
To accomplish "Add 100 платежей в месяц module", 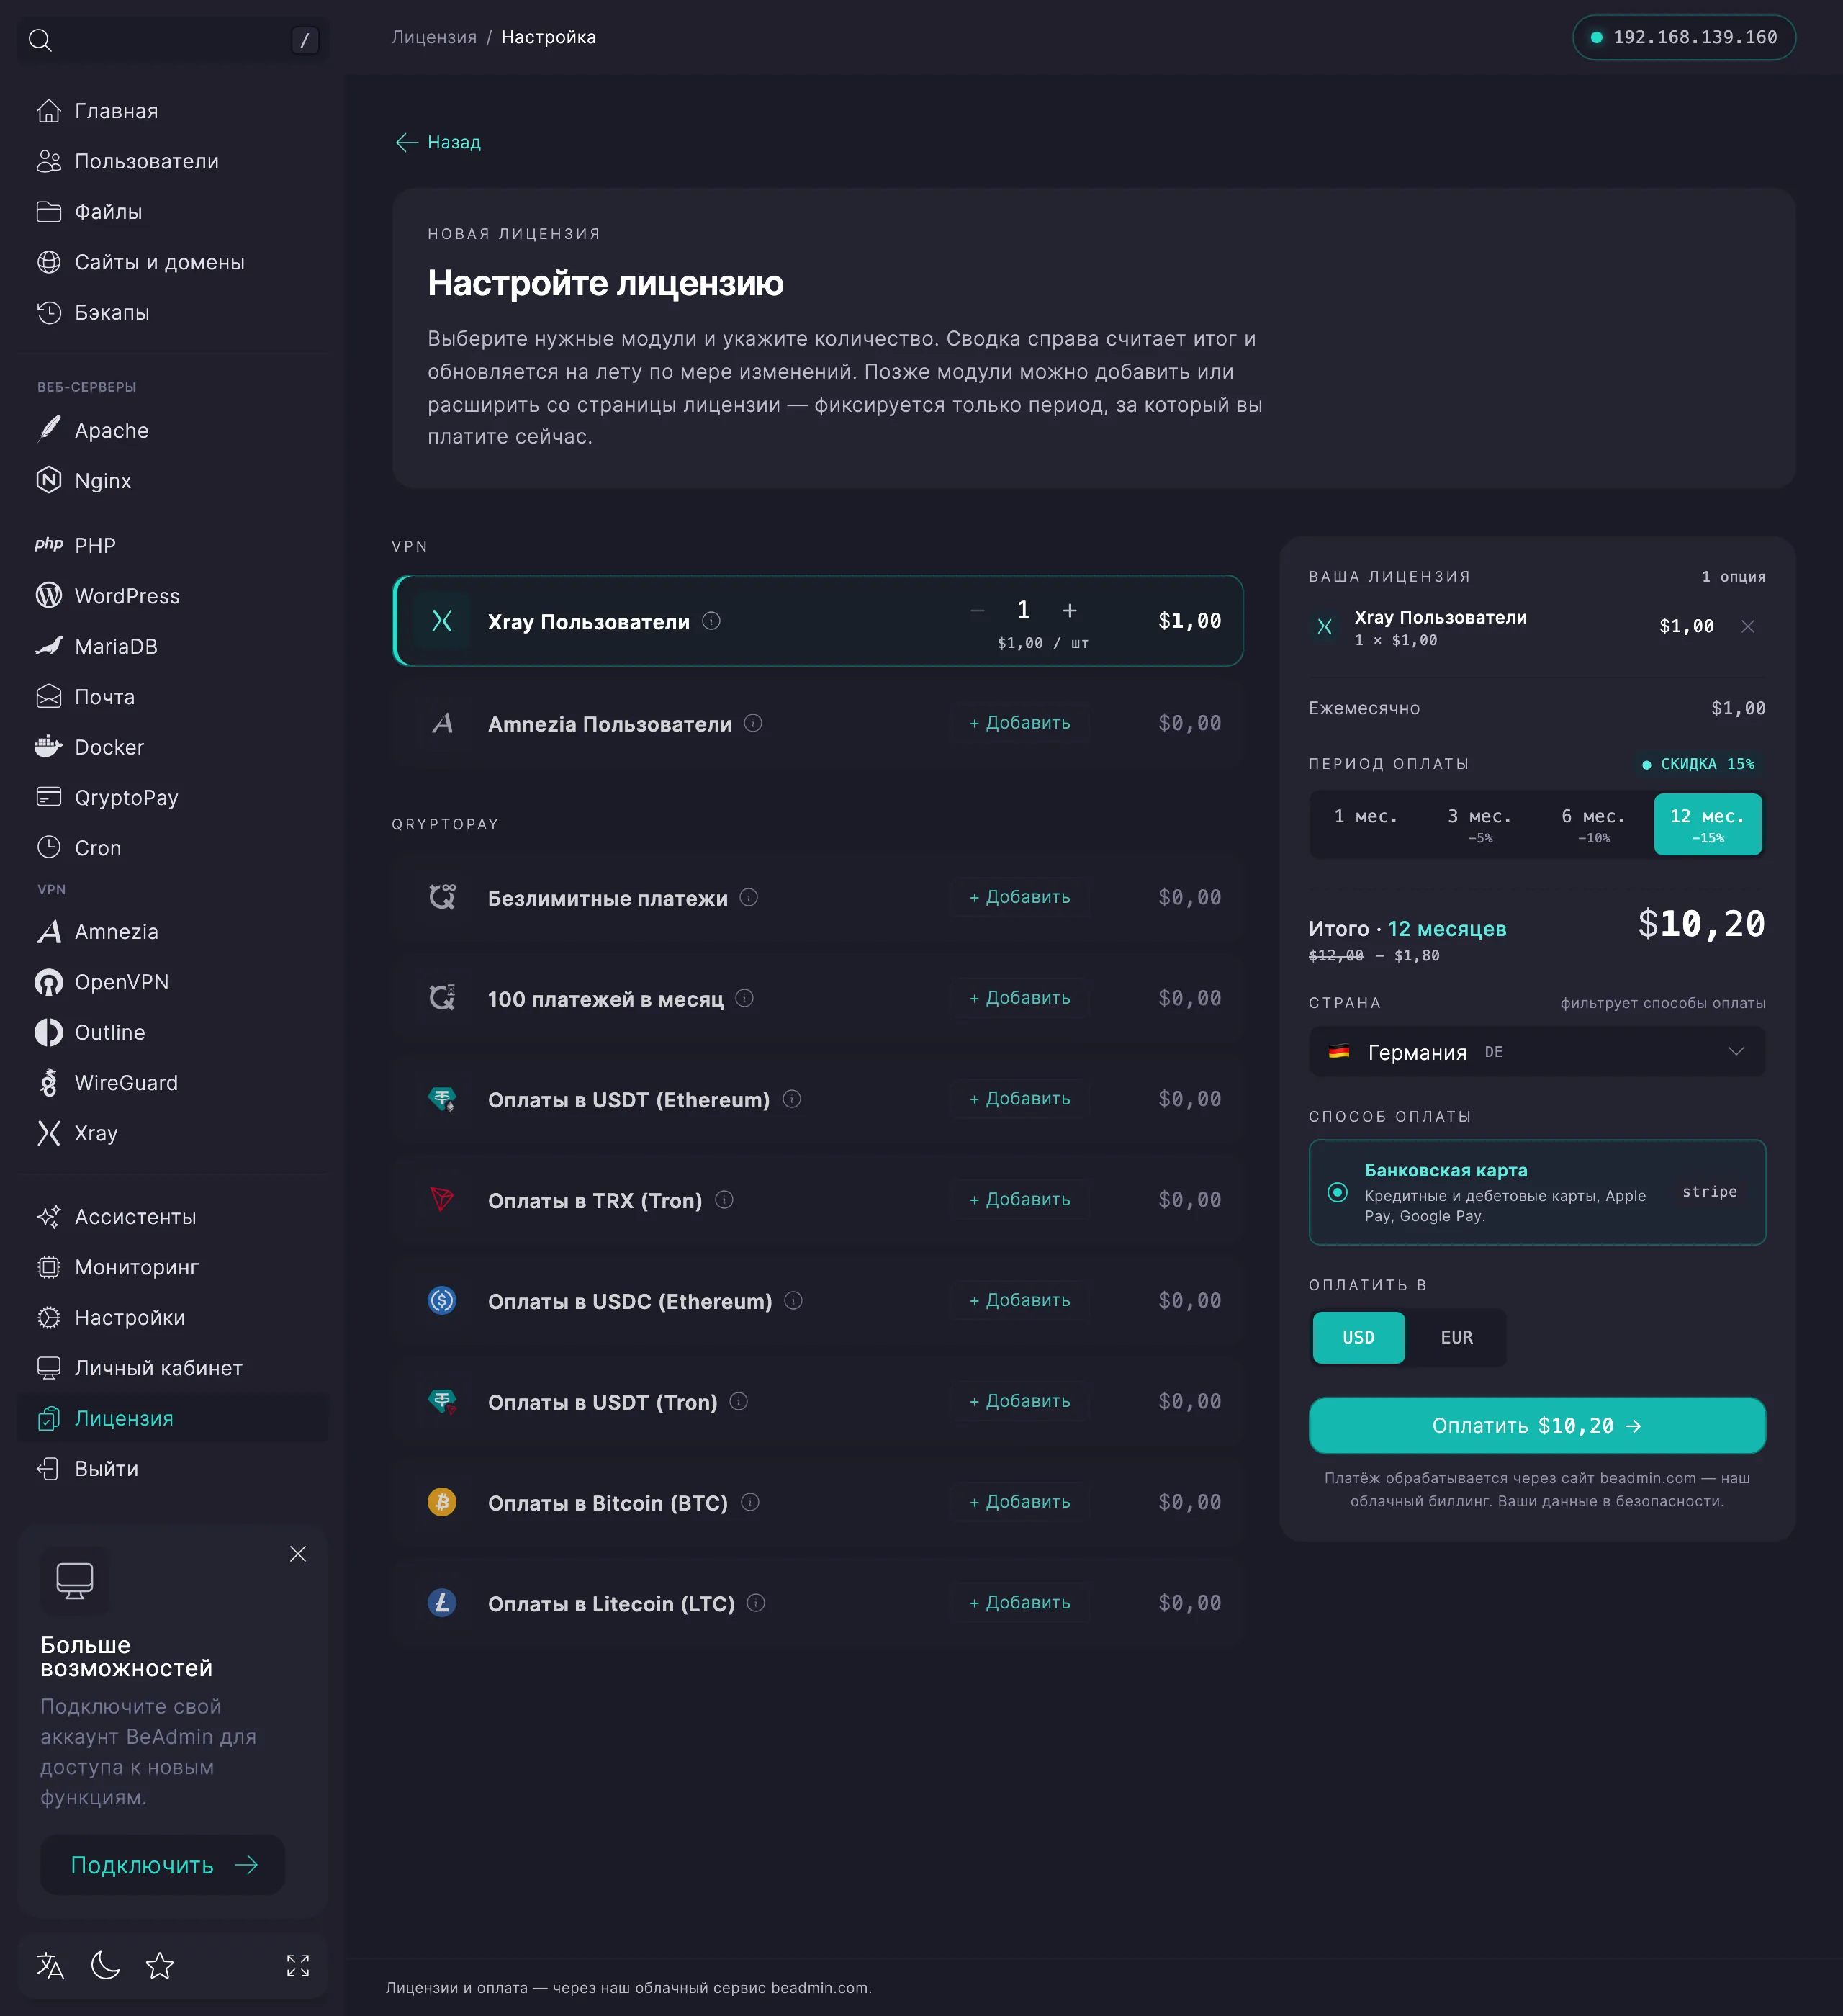I will (1020, 998).
